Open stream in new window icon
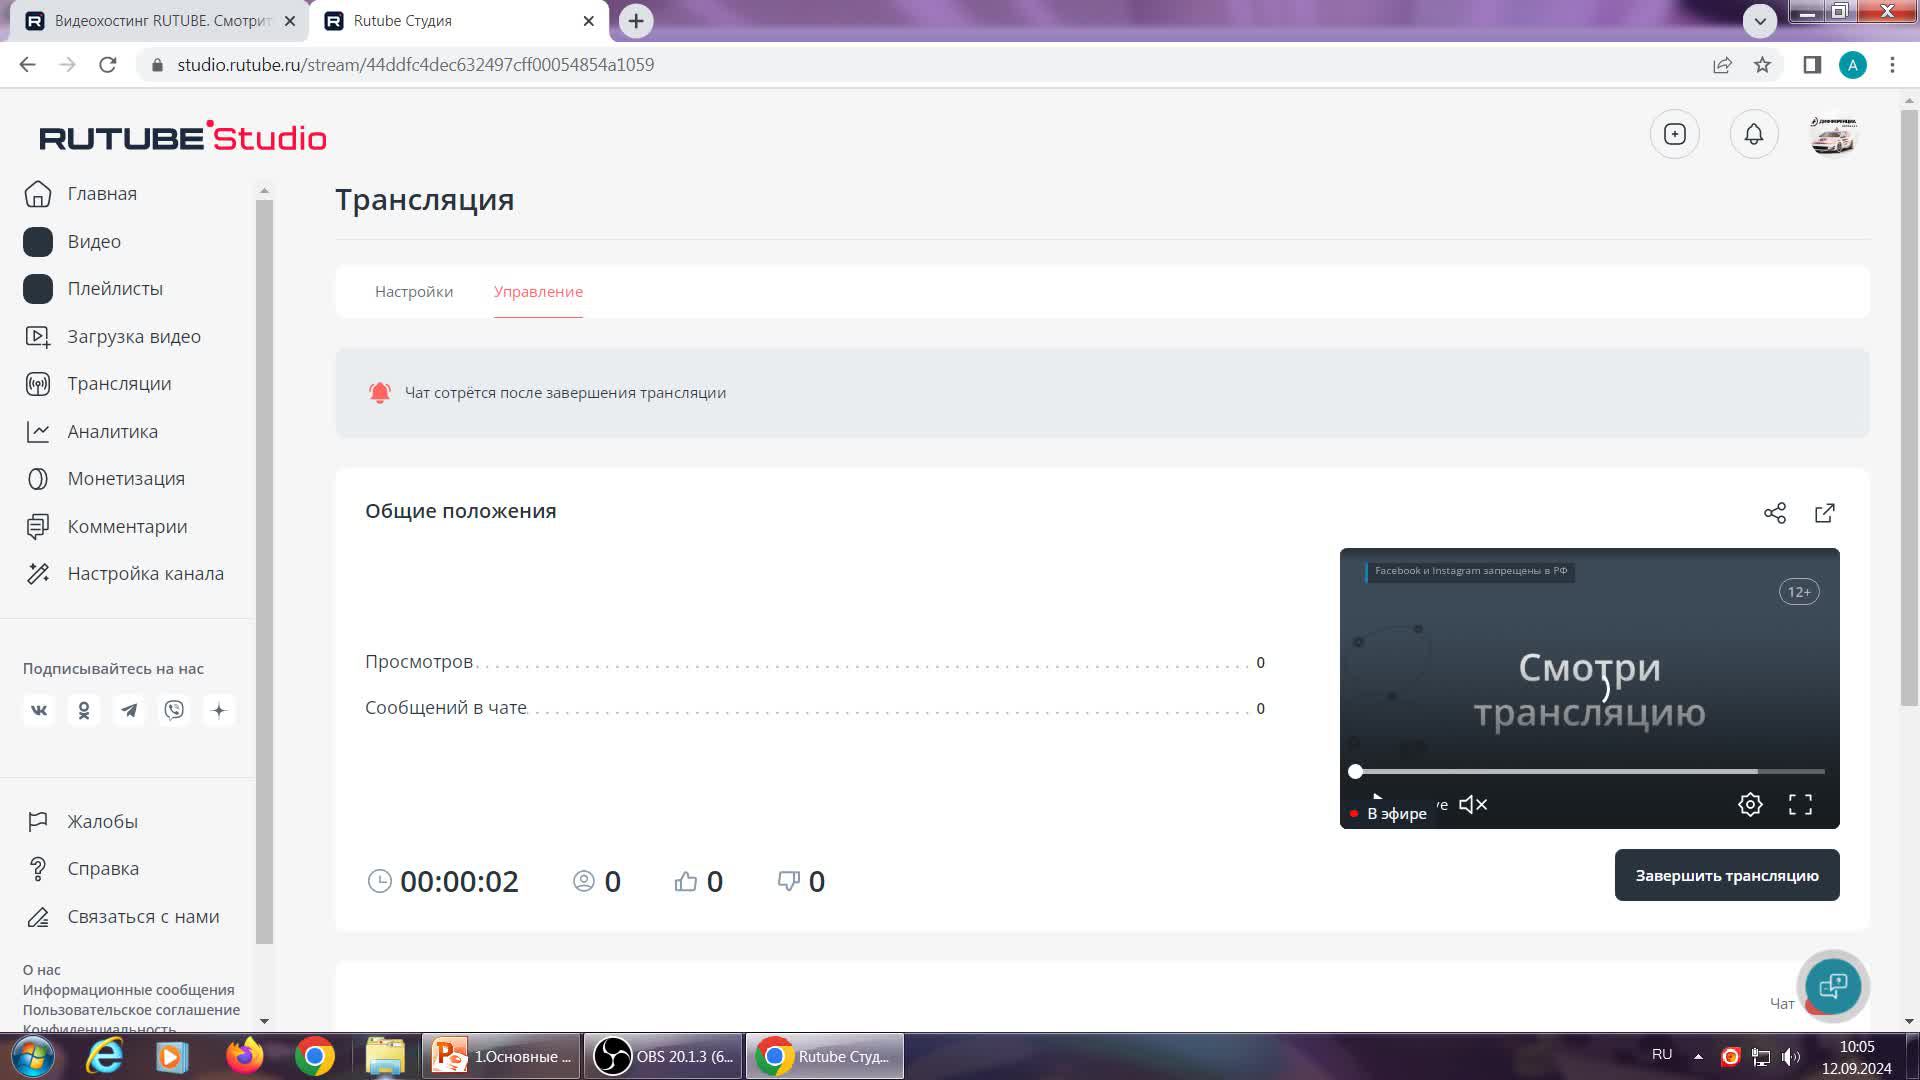This screenshot has height=1080, width=1920. click(x=1825, y=513)
